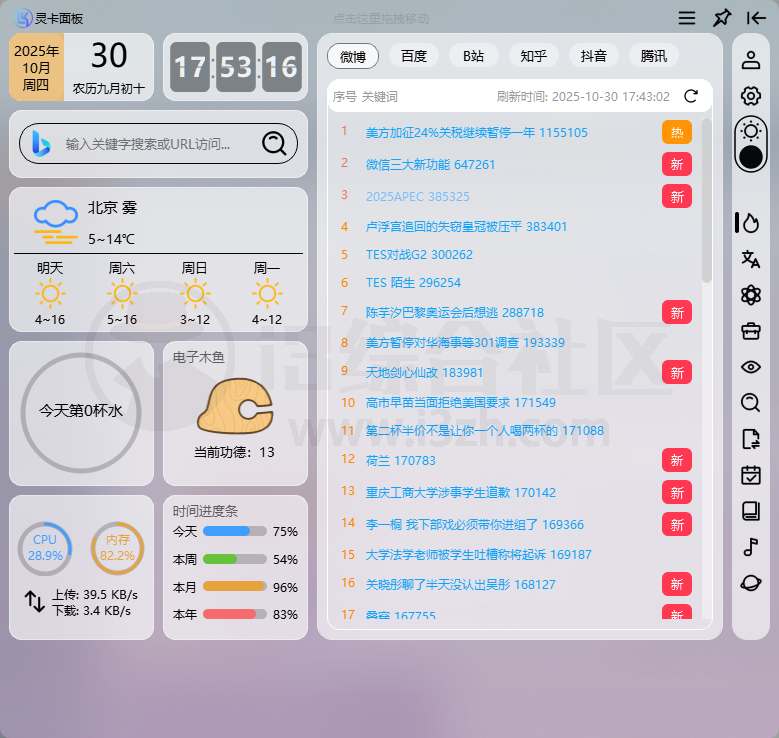Click 周六 weather forecast

click(x=122, y=293)
